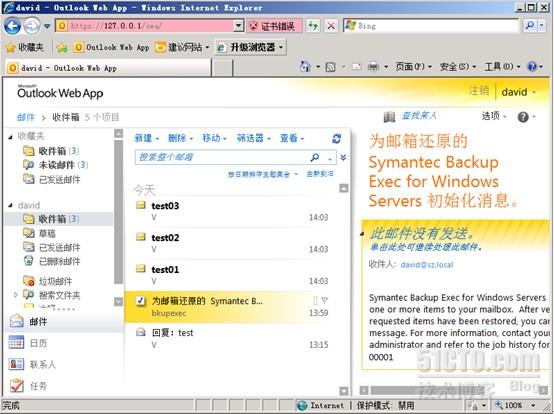Open the Page (P) menu
The height and width of the screenshot is (414, 554).
[413, 66]
